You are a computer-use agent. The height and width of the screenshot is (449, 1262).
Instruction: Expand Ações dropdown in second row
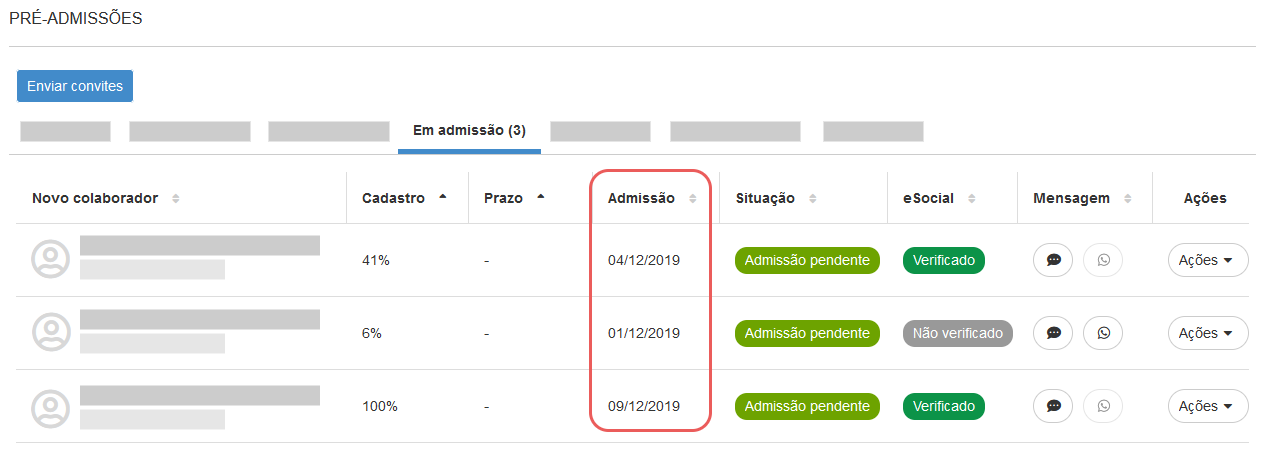1207,333
